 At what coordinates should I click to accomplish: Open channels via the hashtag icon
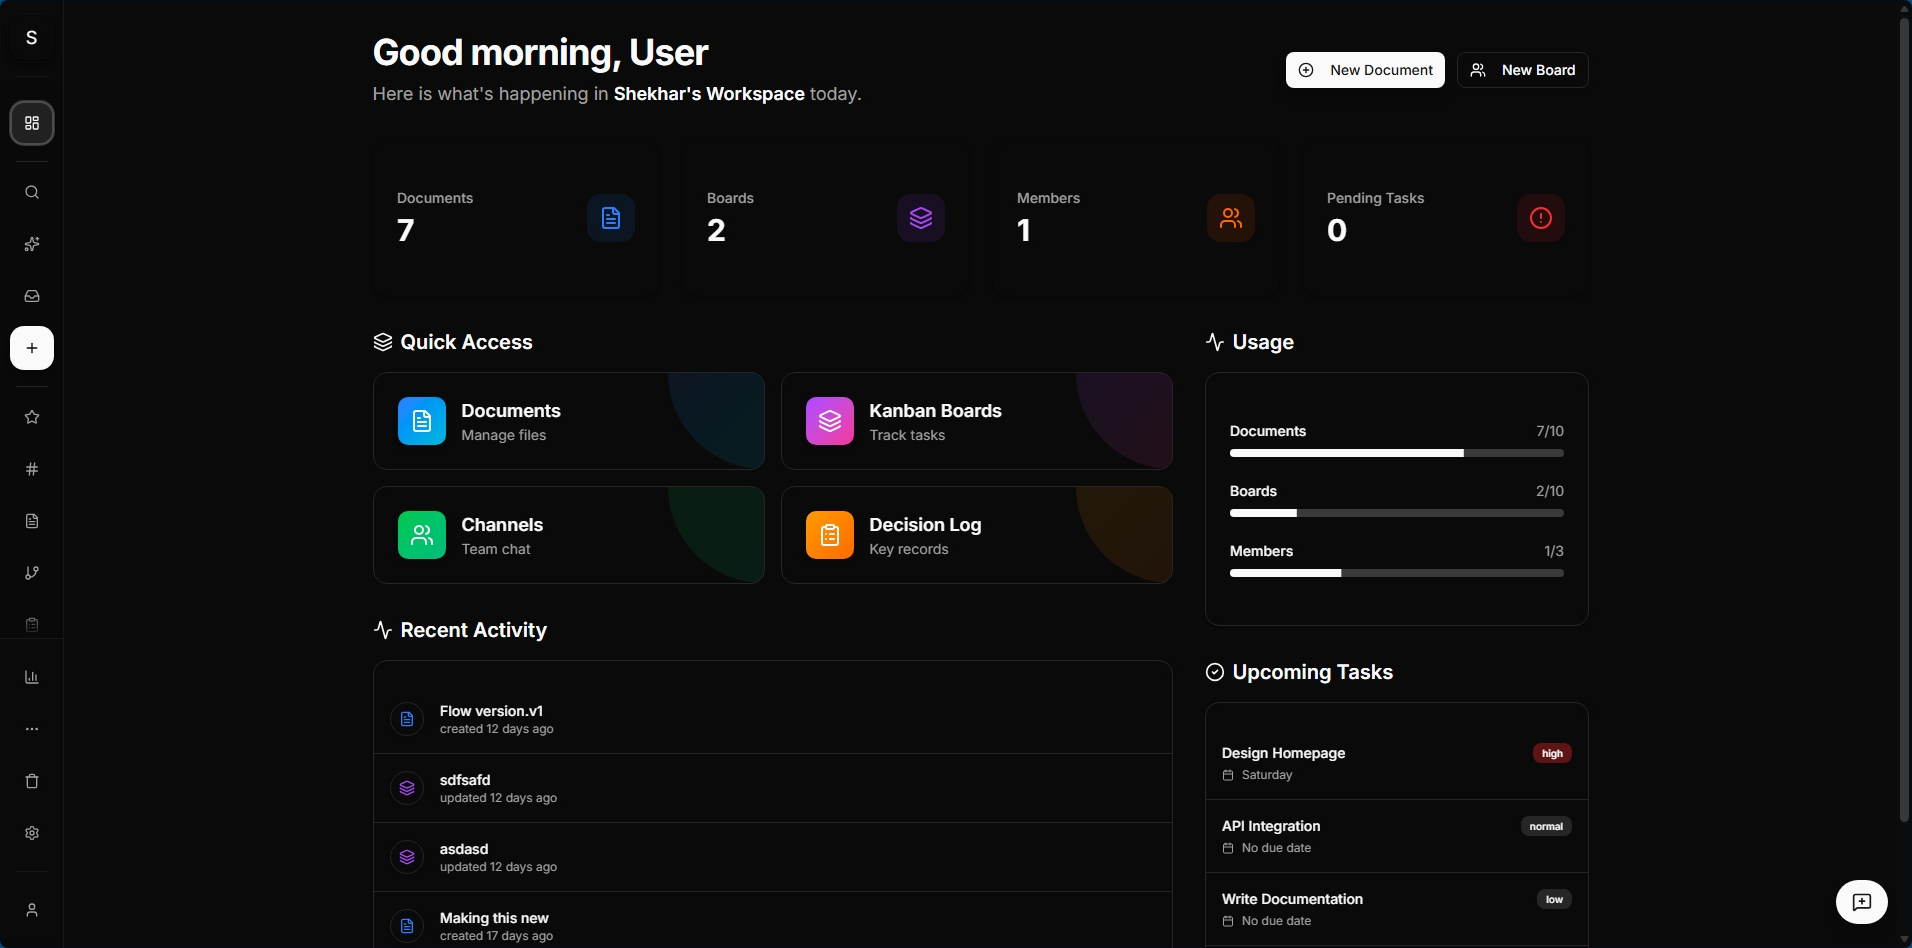coord(31,469)
